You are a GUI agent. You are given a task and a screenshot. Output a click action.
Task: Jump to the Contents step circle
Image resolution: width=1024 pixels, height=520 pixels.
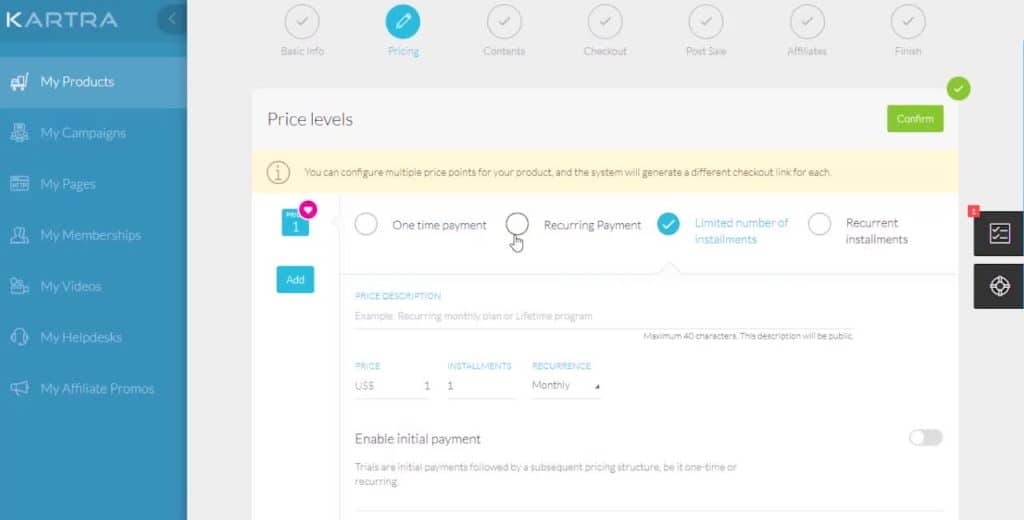pos(504,22)
